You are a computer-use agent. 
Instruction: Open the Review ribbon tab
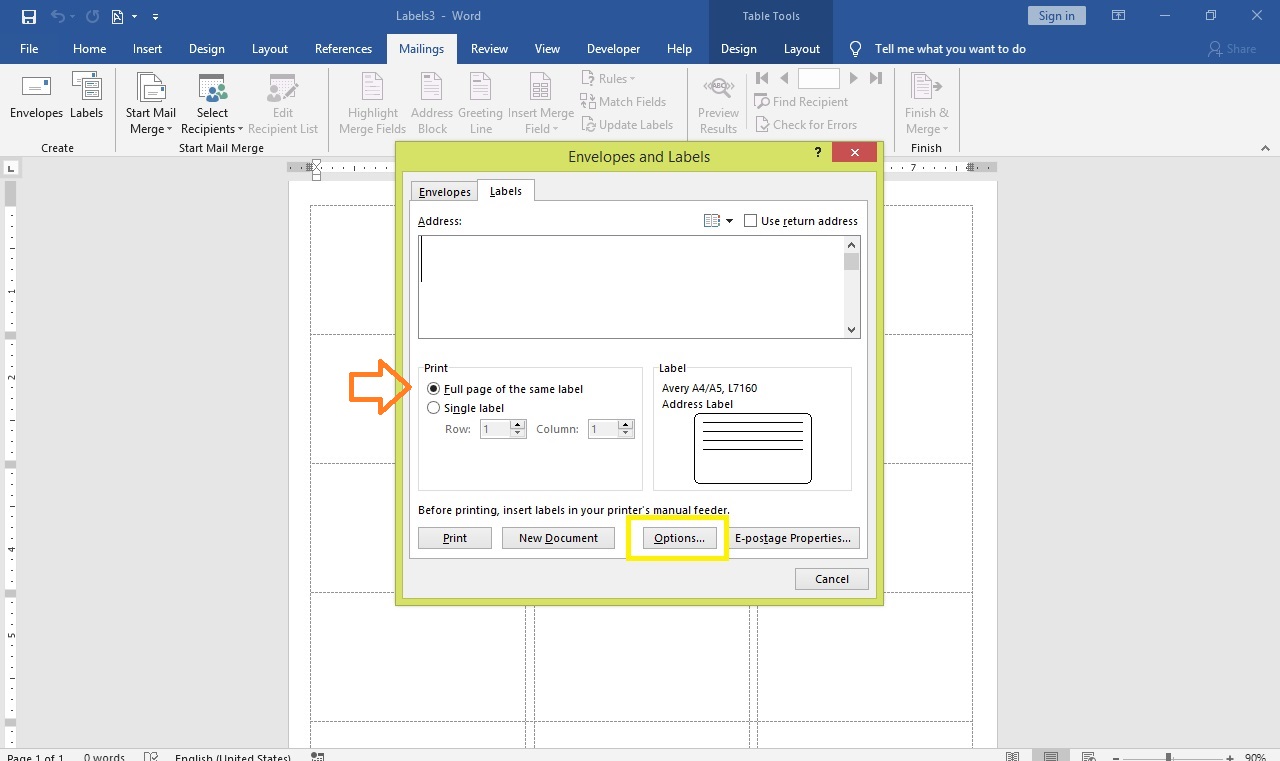[489, 48]
